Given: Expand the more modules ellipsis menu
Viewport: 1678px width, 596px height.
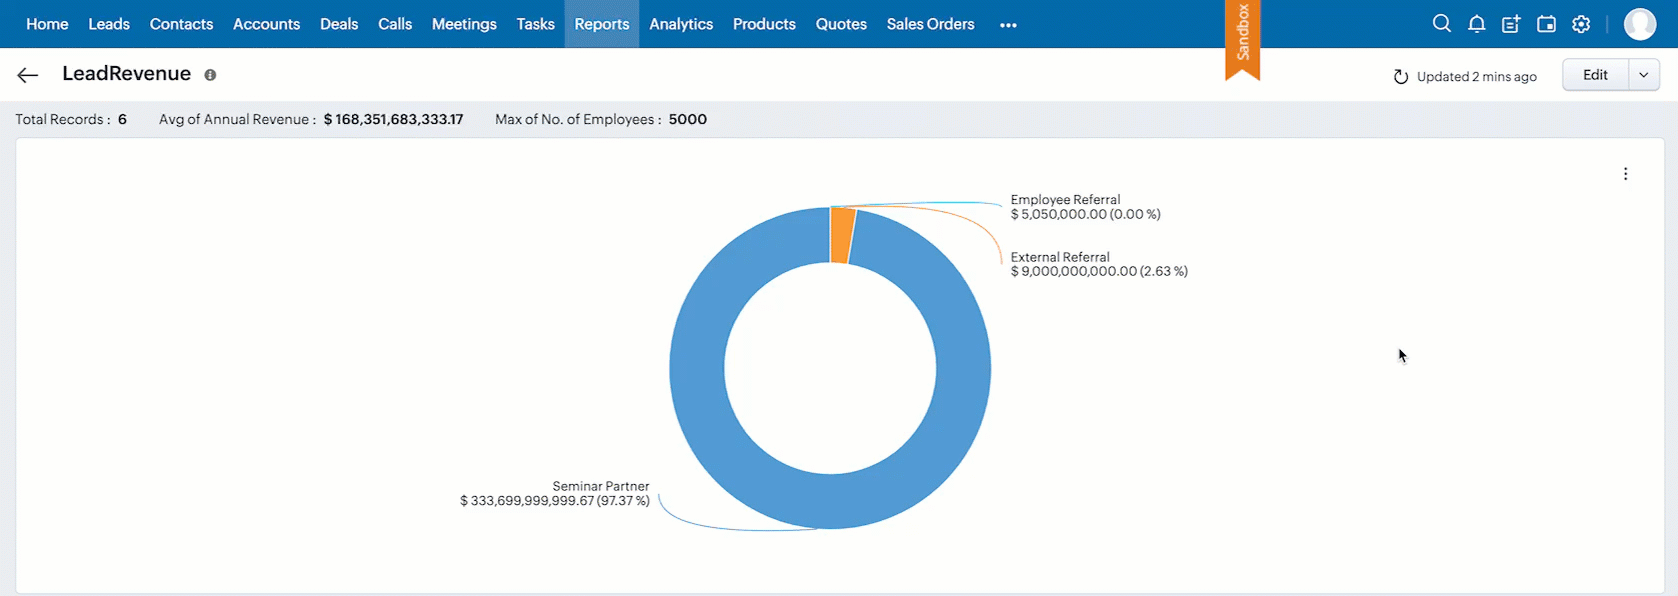Looking at the screenshot, I should (x=1008, y=25).
